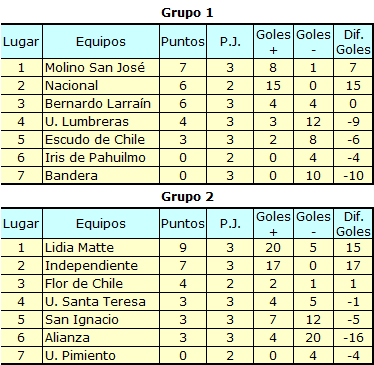Viewport: 374px width, 365px height.
Task: Click the Grupo 1 title
Action: point(187,13)
